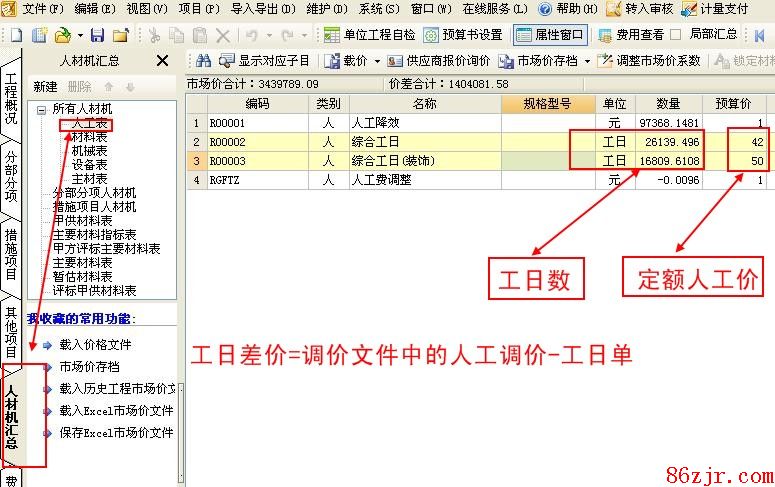Image resolution: width=775 pixels, height=487 pixels.
Task: Switch to the 分部分项 side tab
Action: (10, 177)
